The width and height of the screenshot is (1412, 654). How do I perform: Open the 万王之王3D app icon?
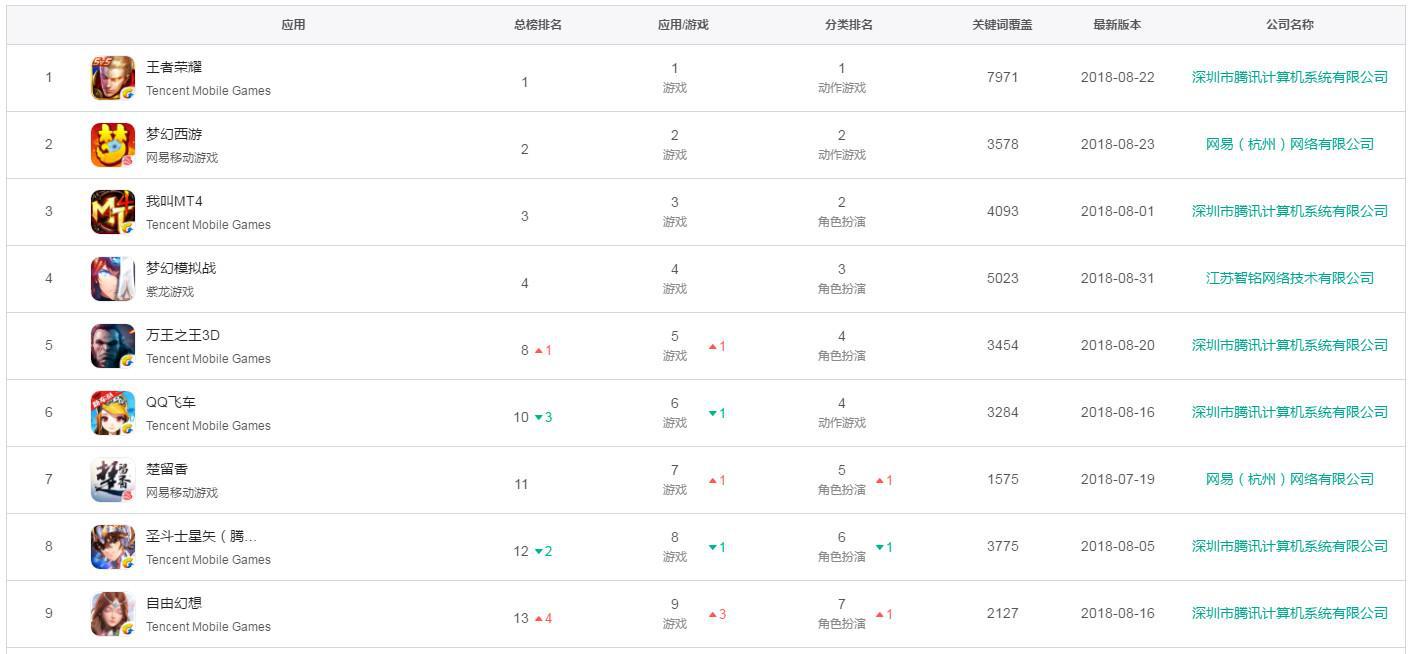coord(113,346)
